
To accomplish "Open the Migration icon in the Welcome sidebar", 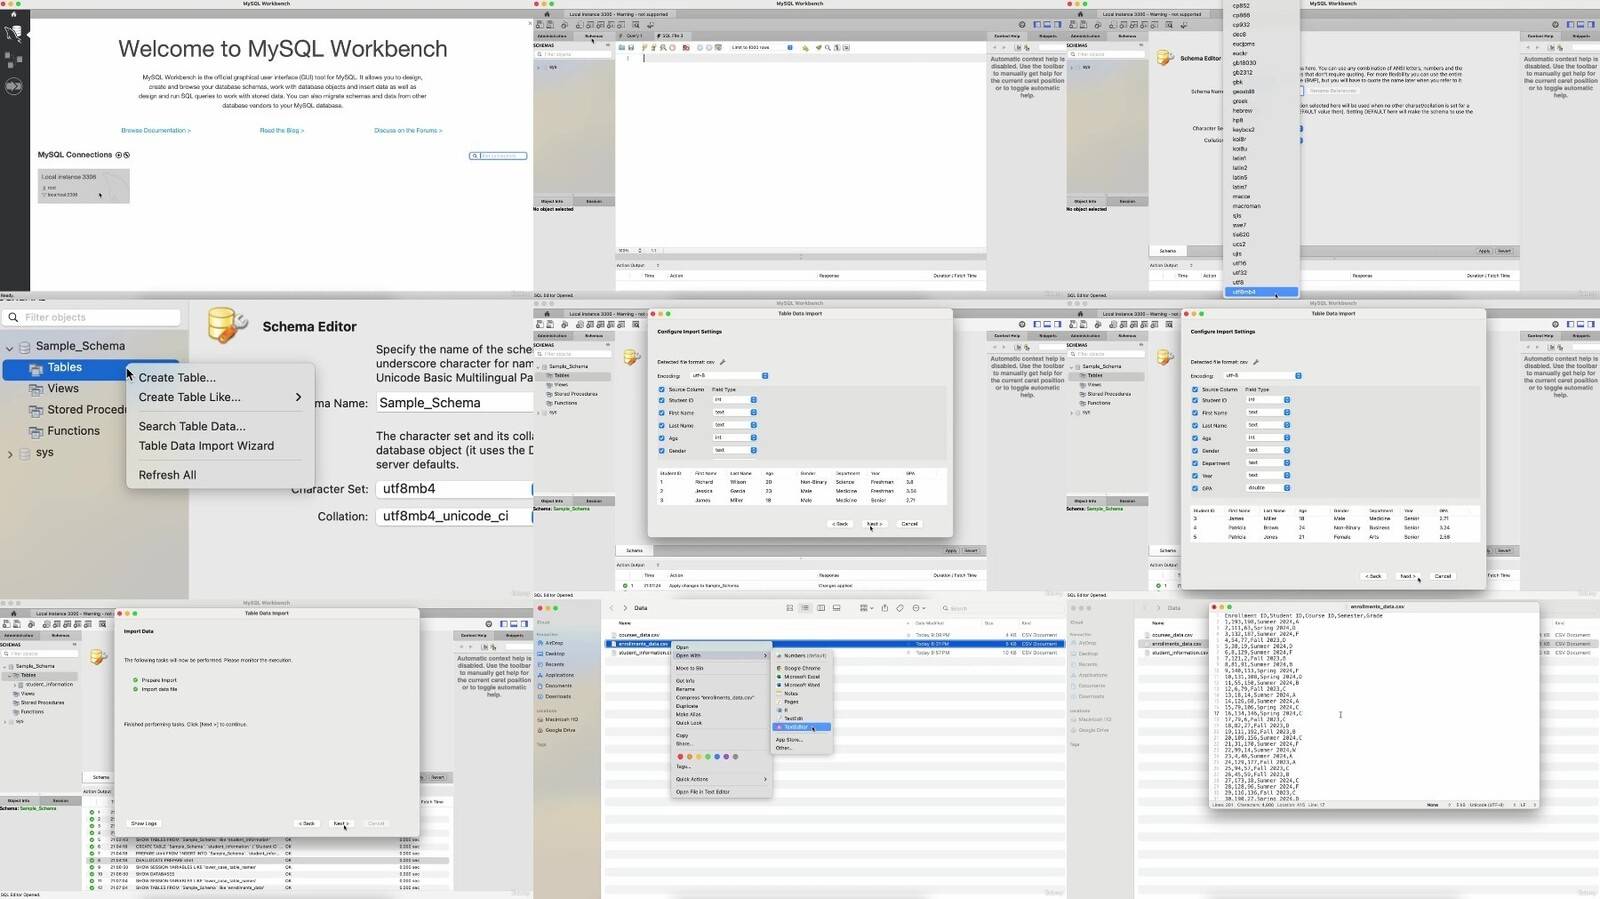I will (x=14, y=87).
